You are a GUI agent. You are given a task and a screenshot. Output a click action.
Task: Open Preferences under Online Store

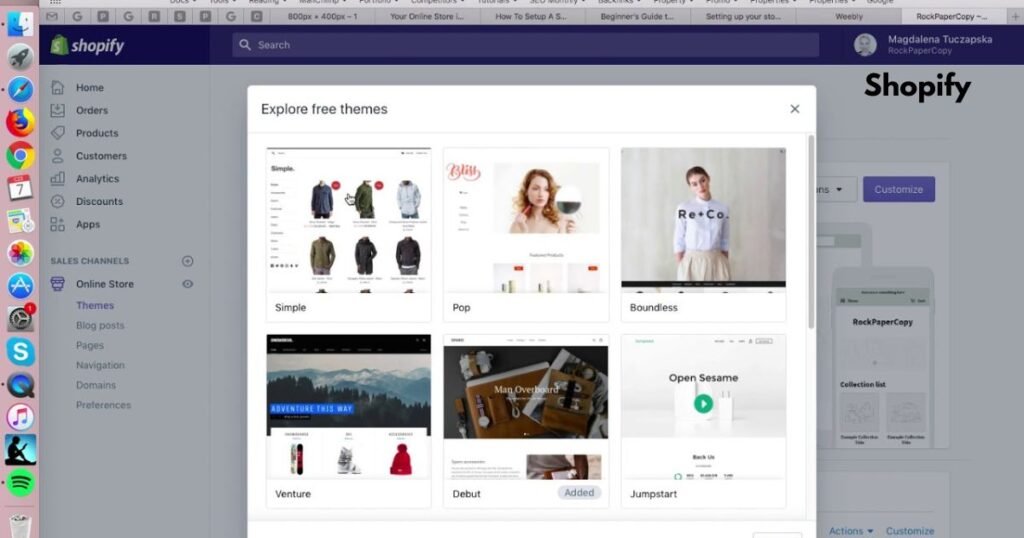[103, 405]
